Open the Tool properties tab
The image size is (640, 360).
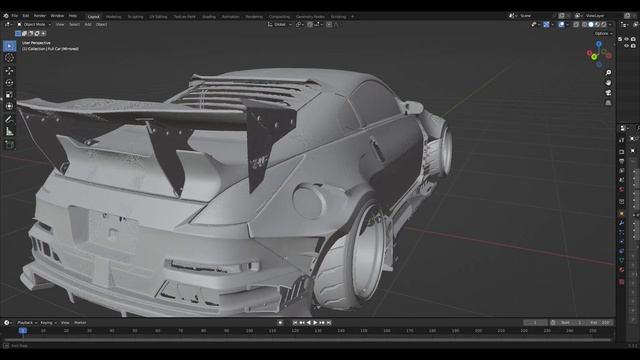click(x=622, y=140)
